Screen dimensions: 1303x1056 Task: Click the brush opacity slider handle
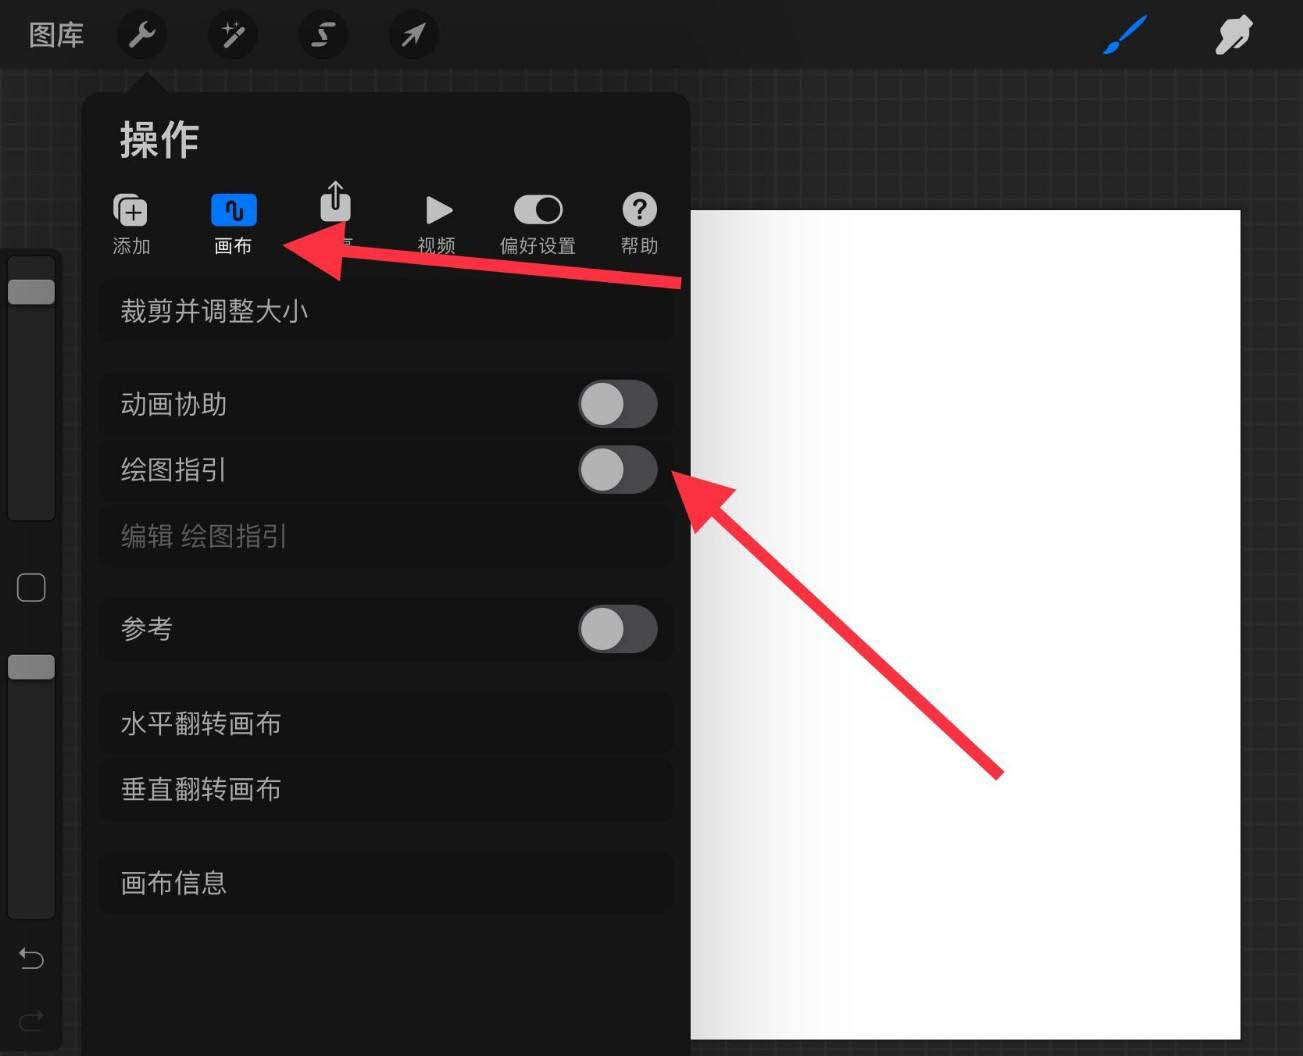tap(31, 667)
